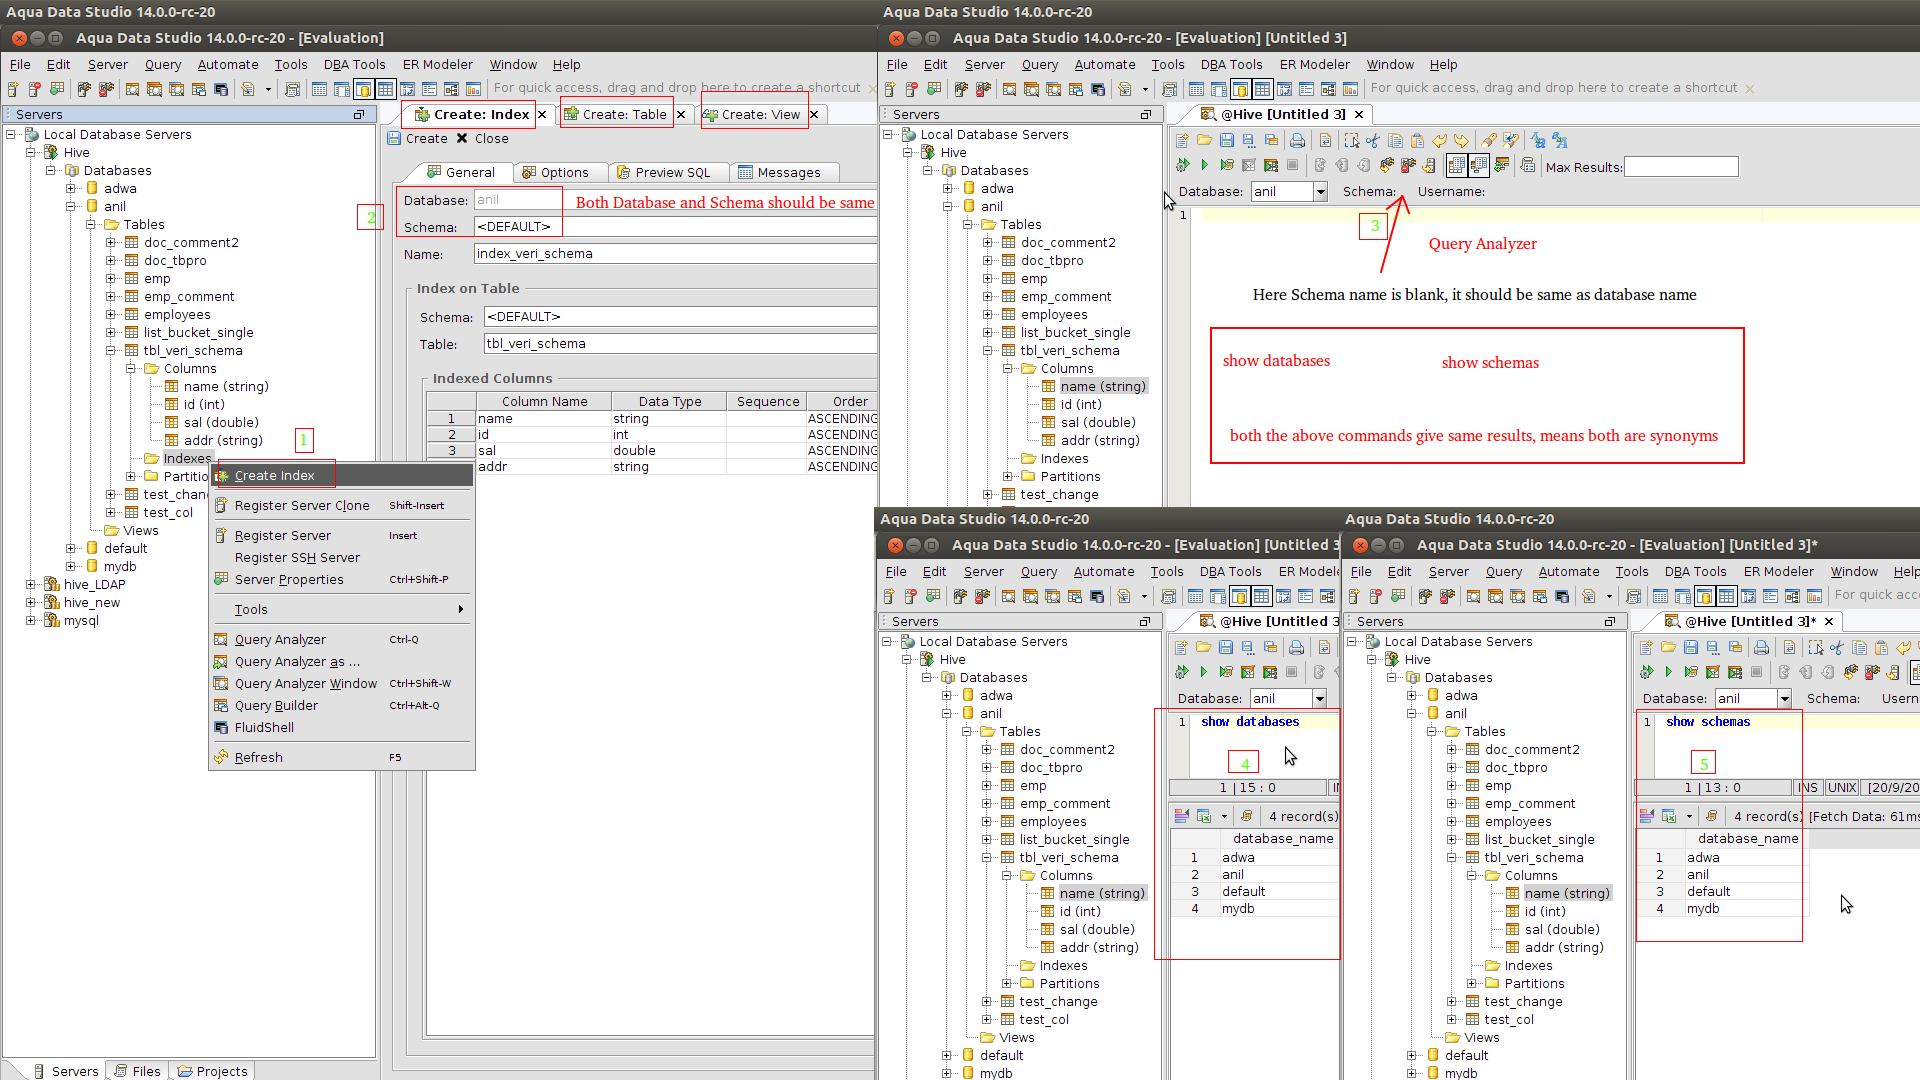Toggle pivot results icon left of Max Results
Image resolution: width=1920 pixels, height=1080 pixels.
click(x=1501, y=166)
